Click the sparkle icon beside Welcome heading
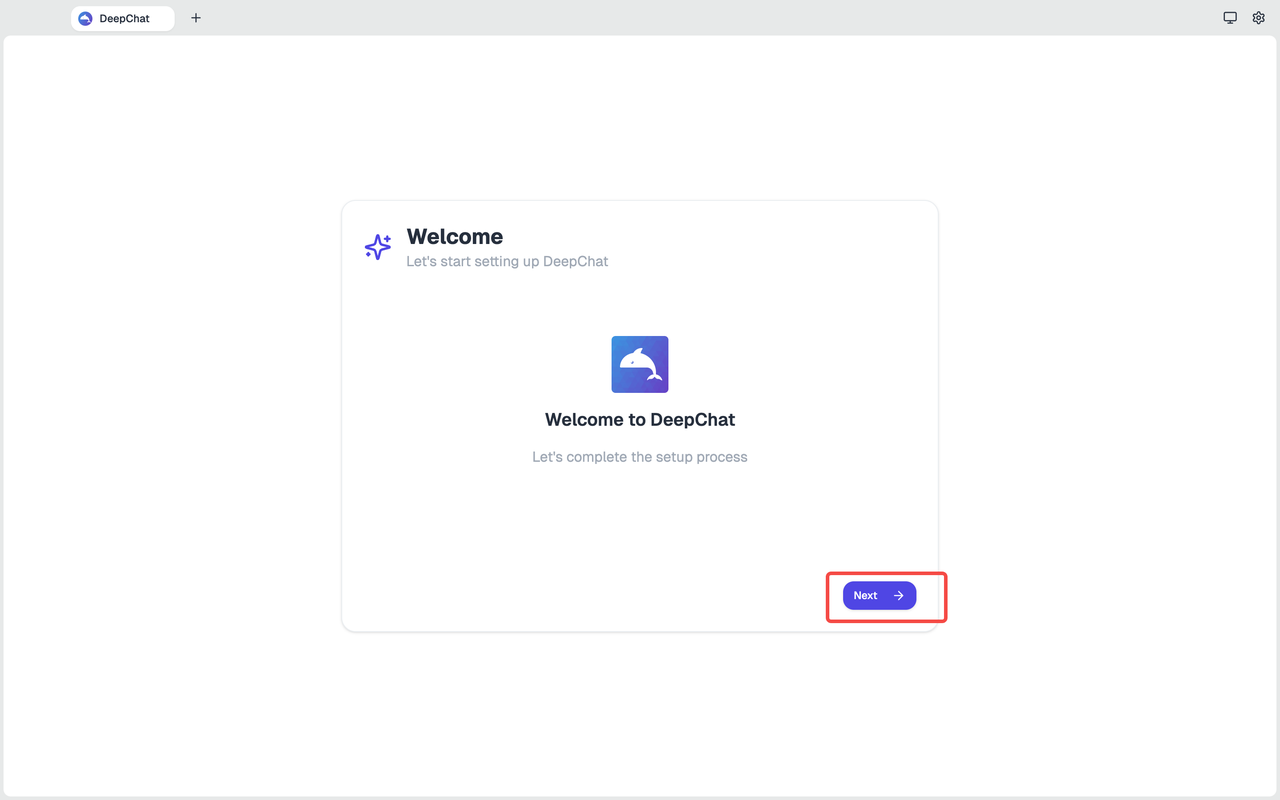The width and height of the screenshot is (1280, 800). [x=377, y=246]
